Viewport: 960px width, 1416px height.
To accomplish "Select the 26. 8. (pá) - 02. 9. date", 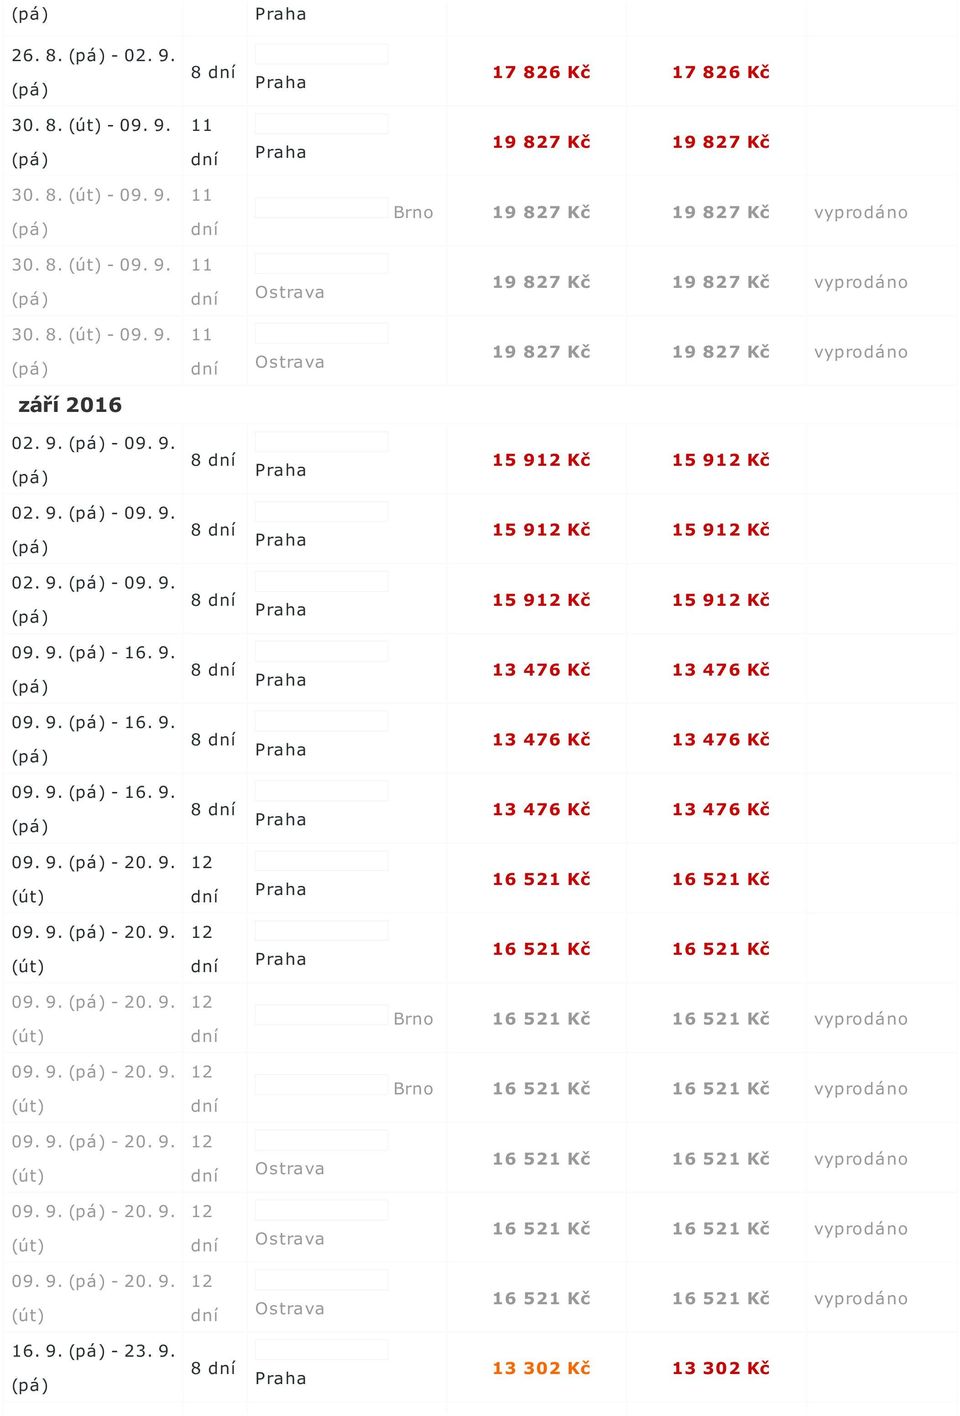I will pos(93,72).
